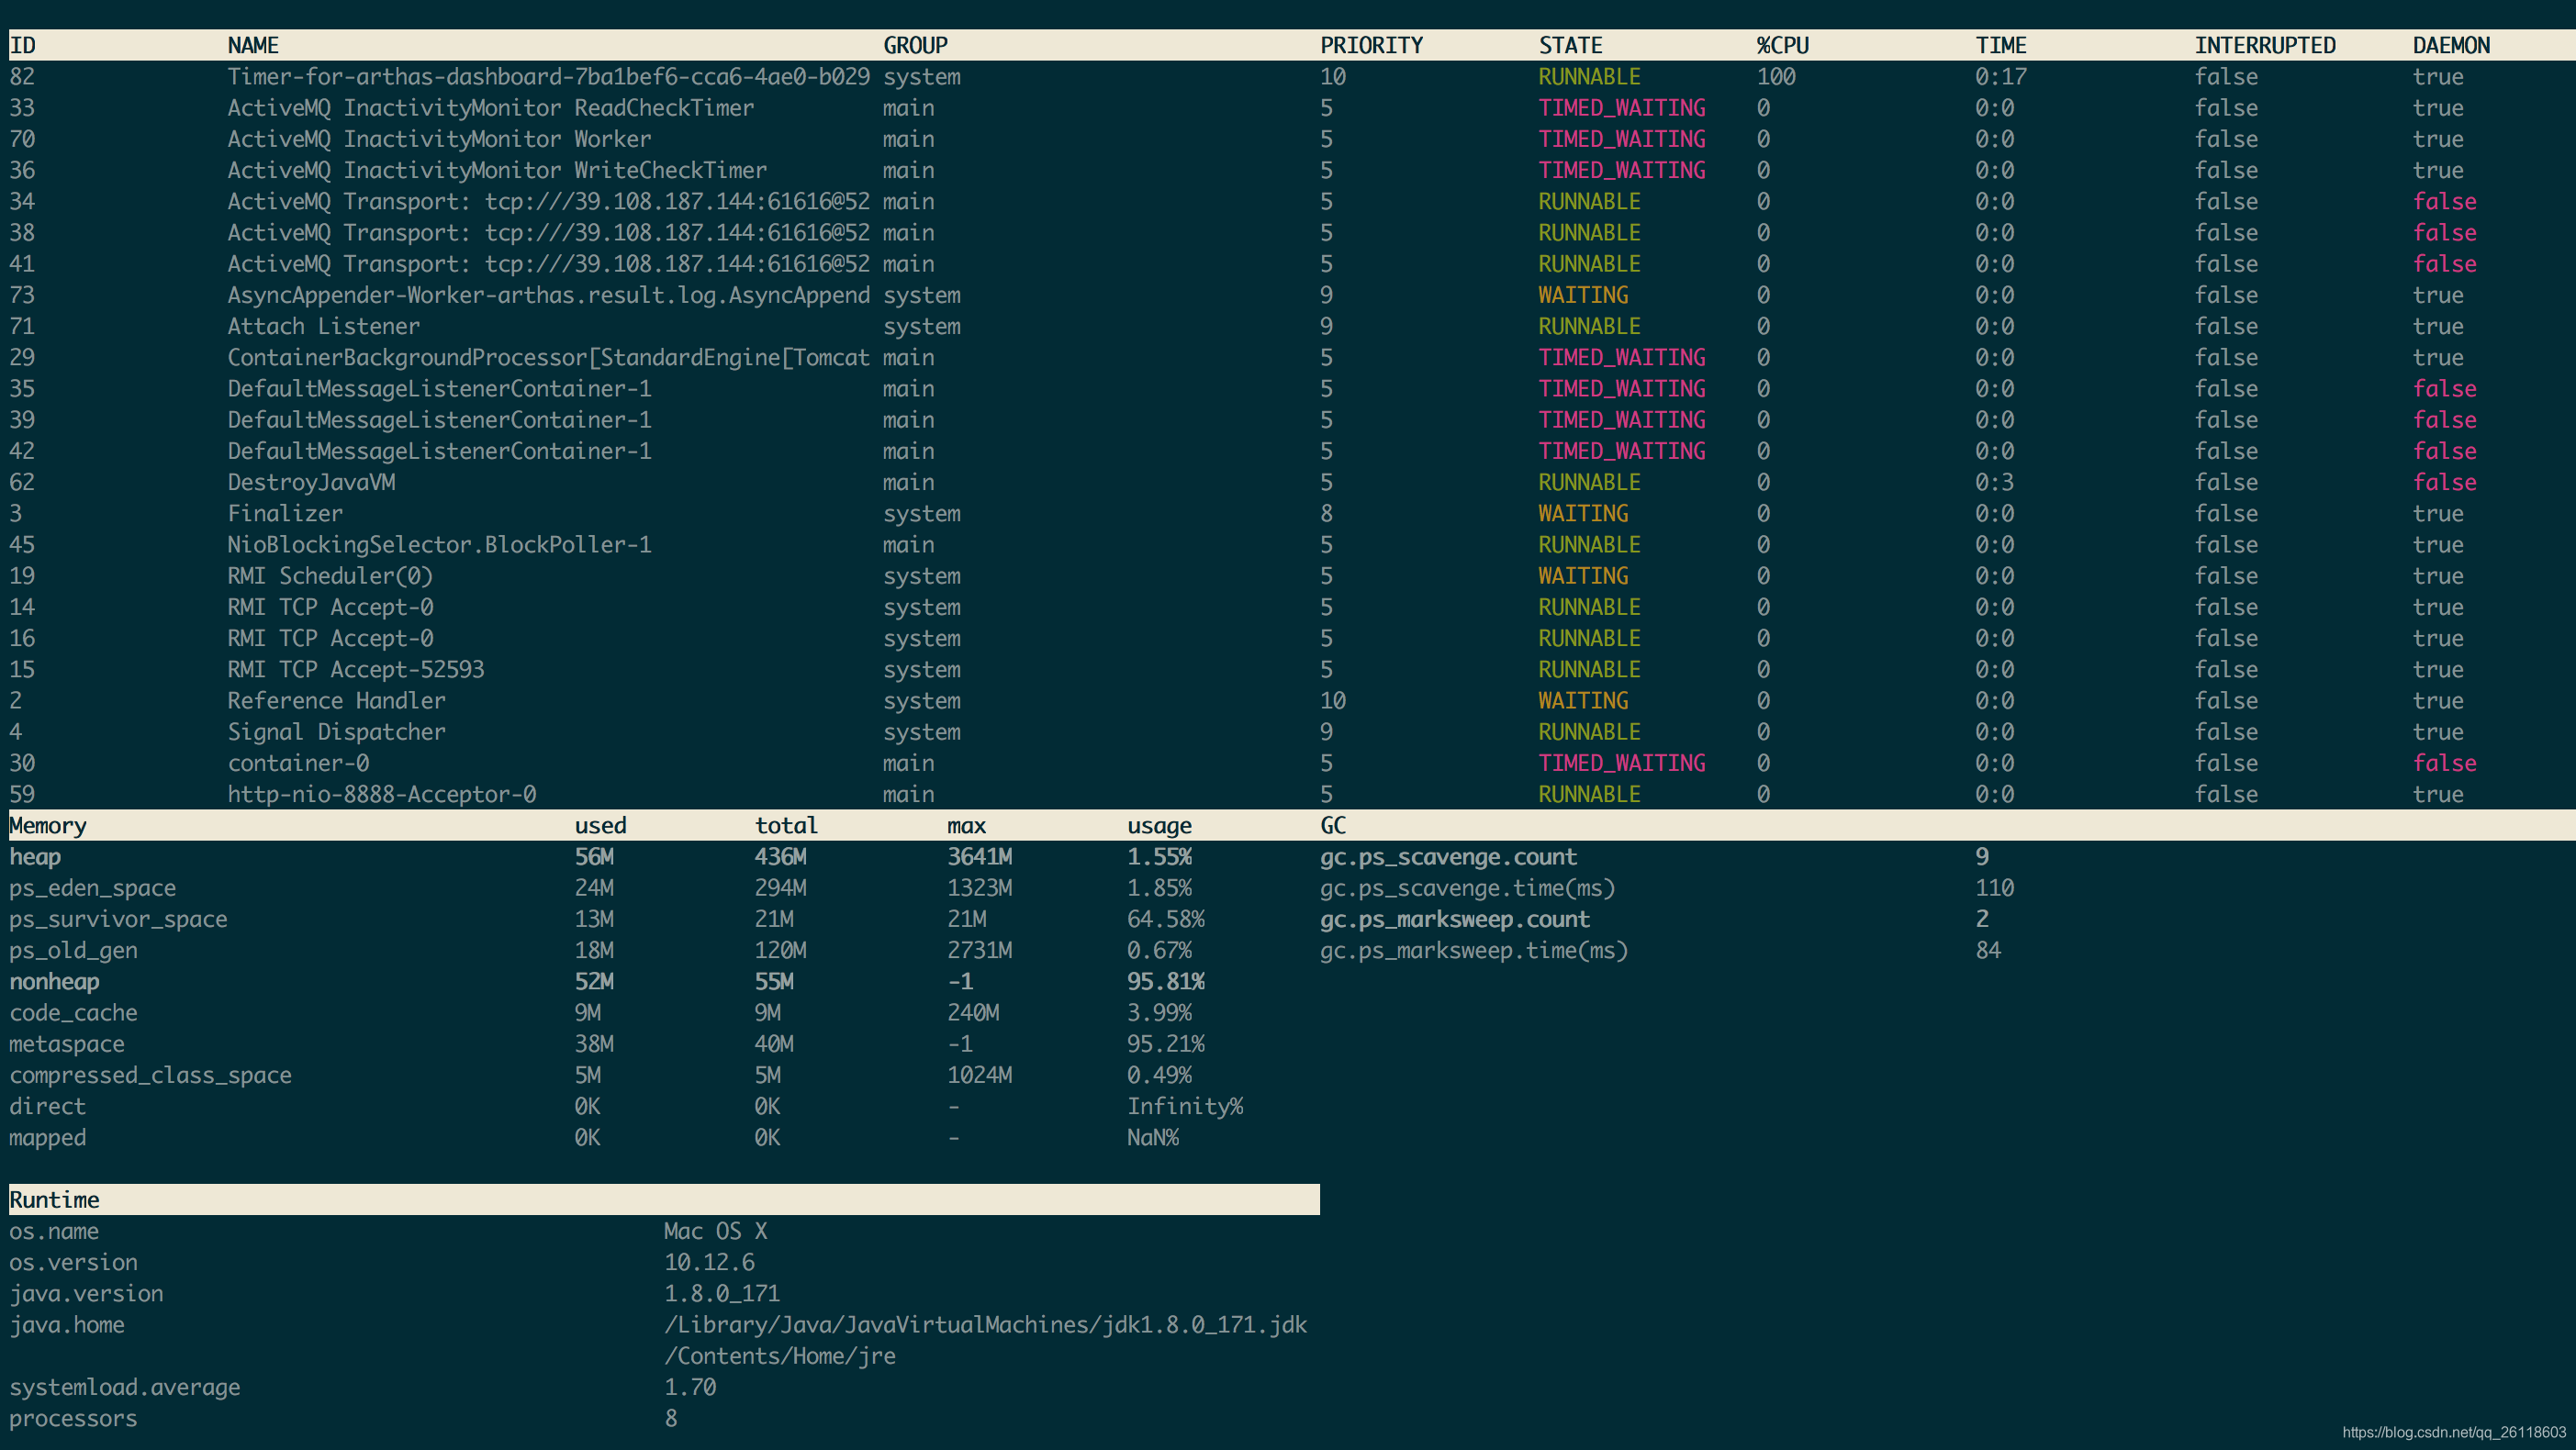Click the GROUP column header
Screen dimensions: 2576x1450
[915, 45]
